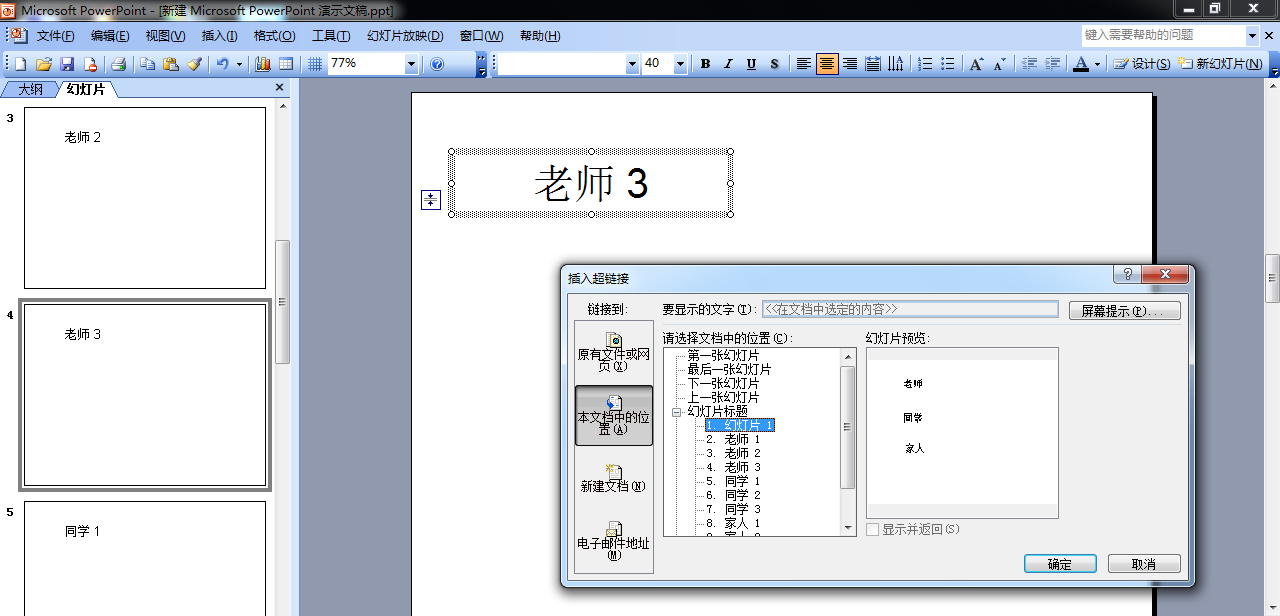Open the font color dropdown arrow
1280x616 pixels.
[1097, 64]
